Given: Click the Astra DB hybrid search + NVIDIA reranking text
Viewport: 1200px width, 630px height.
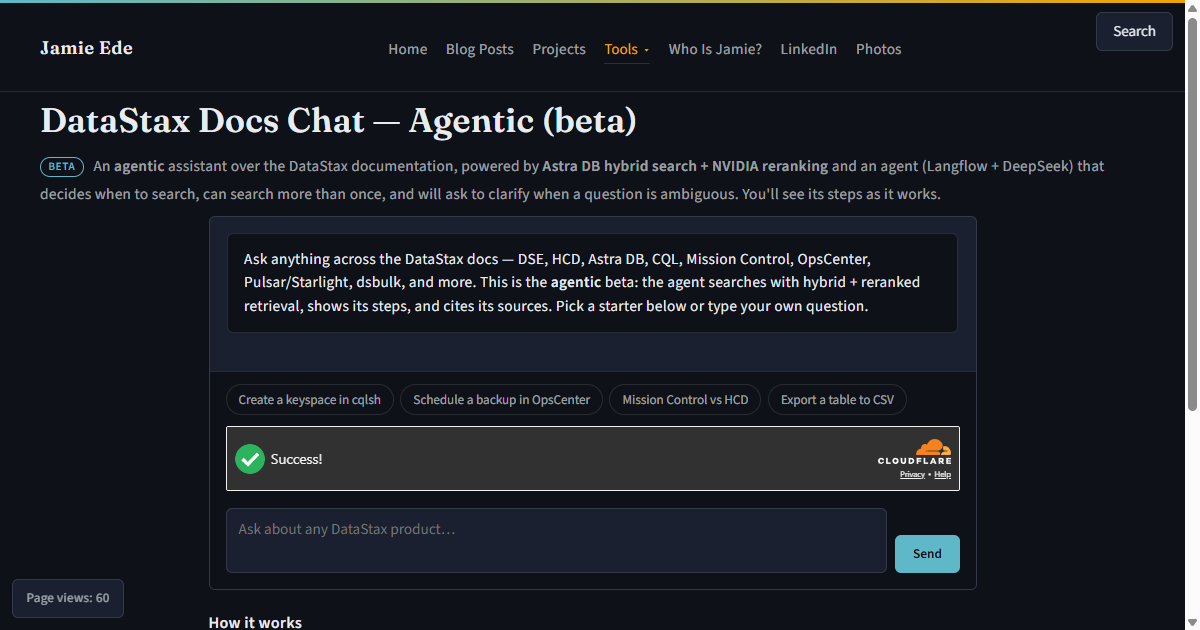Looking at the screenshot, I should click(684, 166).
